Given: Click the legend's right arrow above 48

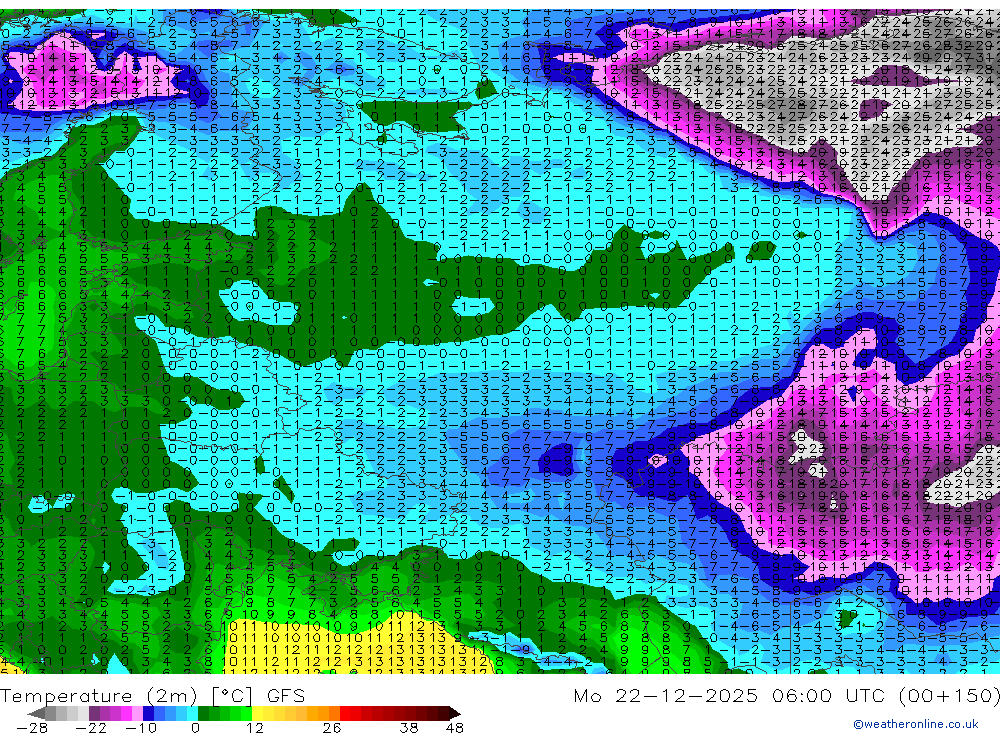Looking at the screenshot, I should pos(455,714).
